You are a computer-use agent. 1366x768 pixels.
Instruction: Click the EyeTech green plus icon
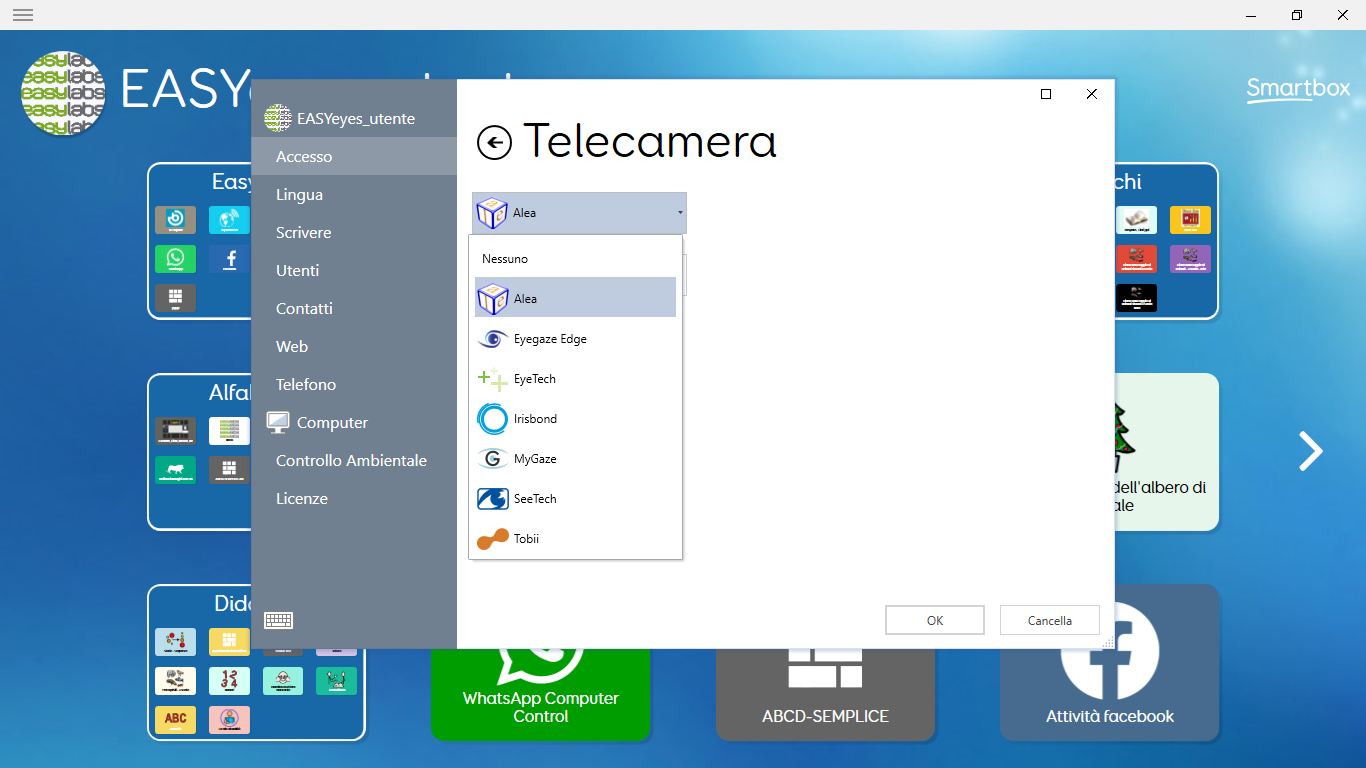(493, 379)
